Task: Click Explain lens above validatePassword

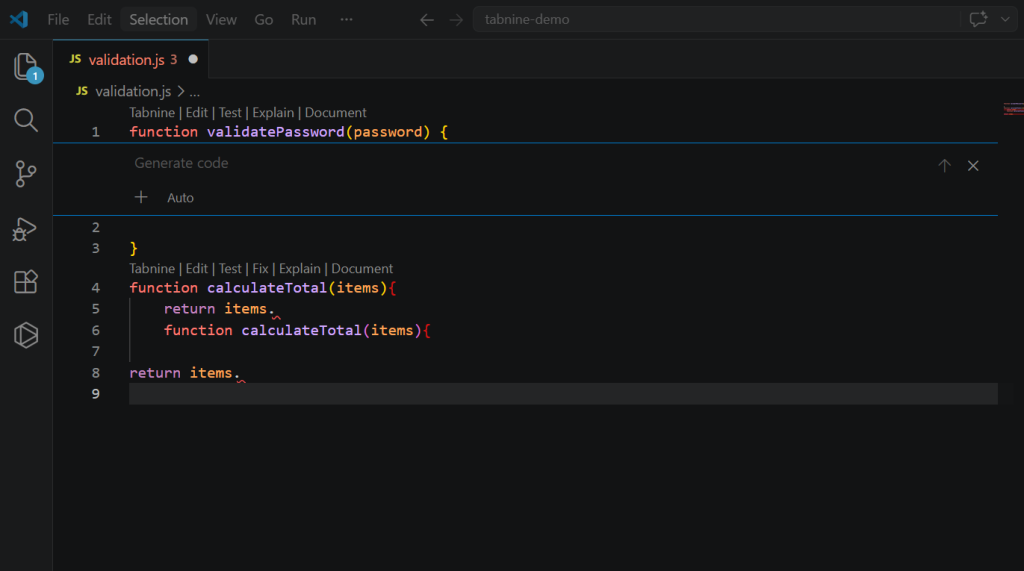Action: tap(273, 112)
